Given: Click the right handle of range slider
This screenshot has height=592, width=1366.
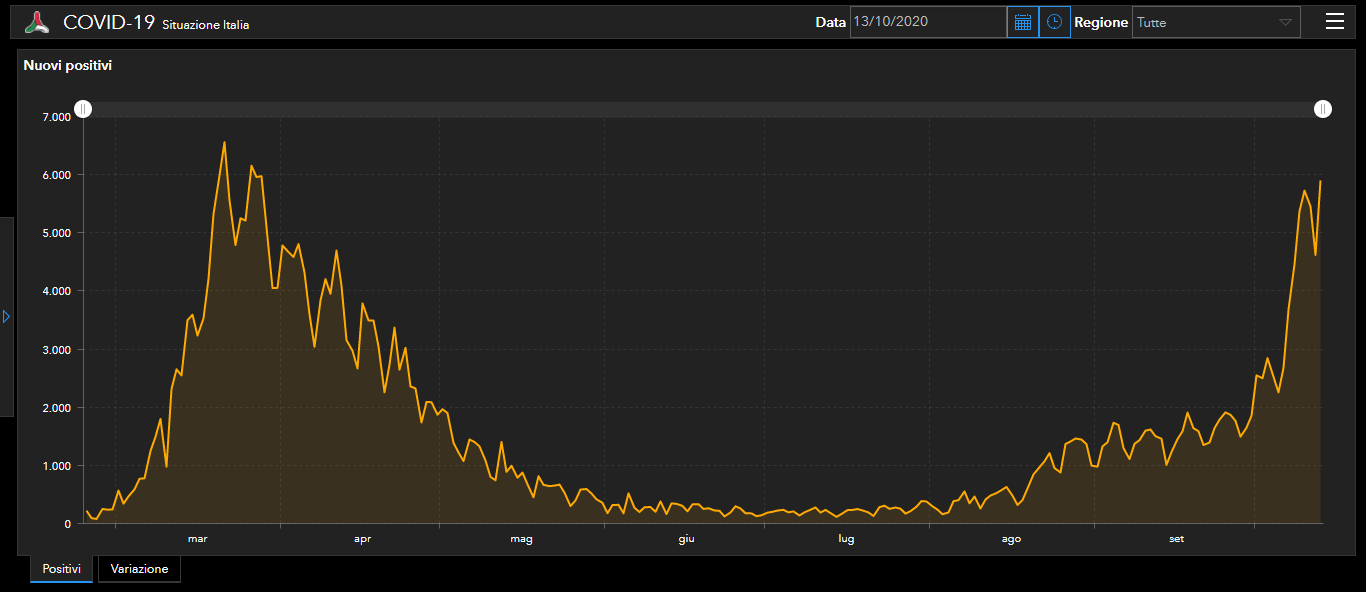Looking at the screenshot, I should point(1322,109).
